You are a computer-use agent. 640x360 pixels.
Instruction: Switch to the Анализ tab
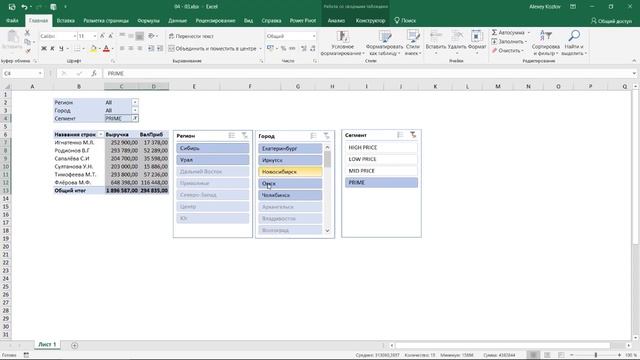coord(336,20)
